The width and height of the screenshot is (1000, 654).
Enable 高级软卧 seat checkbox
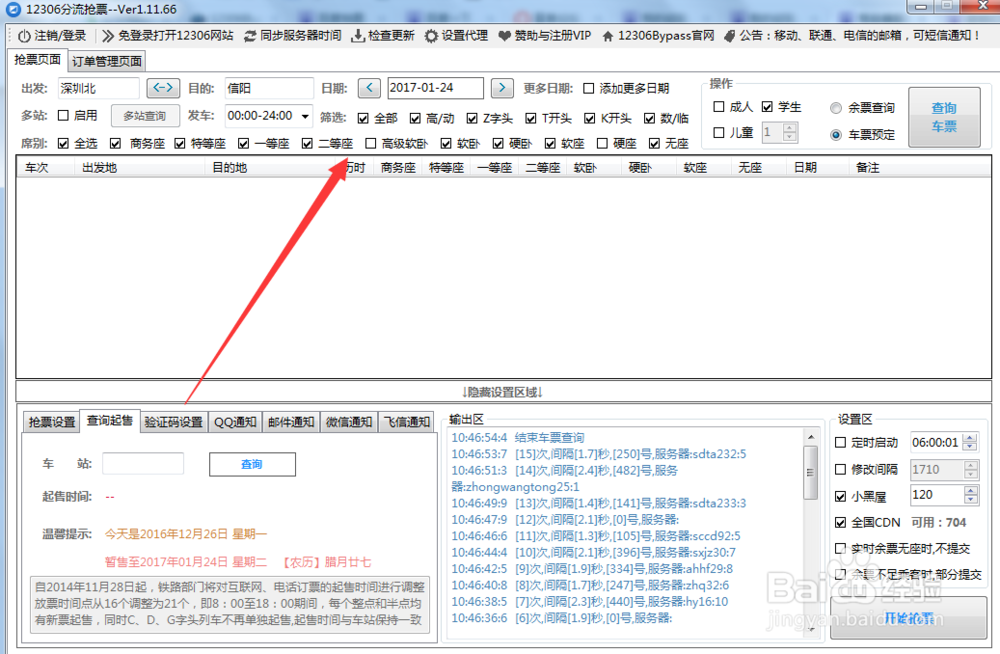tap(371, 144)
